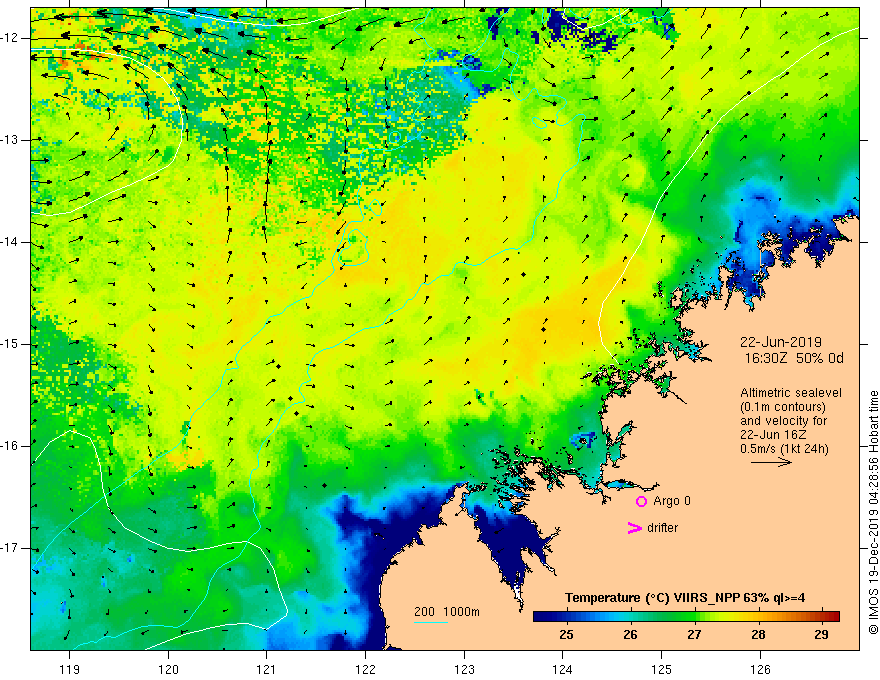Click the text 16:30Z 50% 0d
This screenshot has height=680, width=880.
794,358
